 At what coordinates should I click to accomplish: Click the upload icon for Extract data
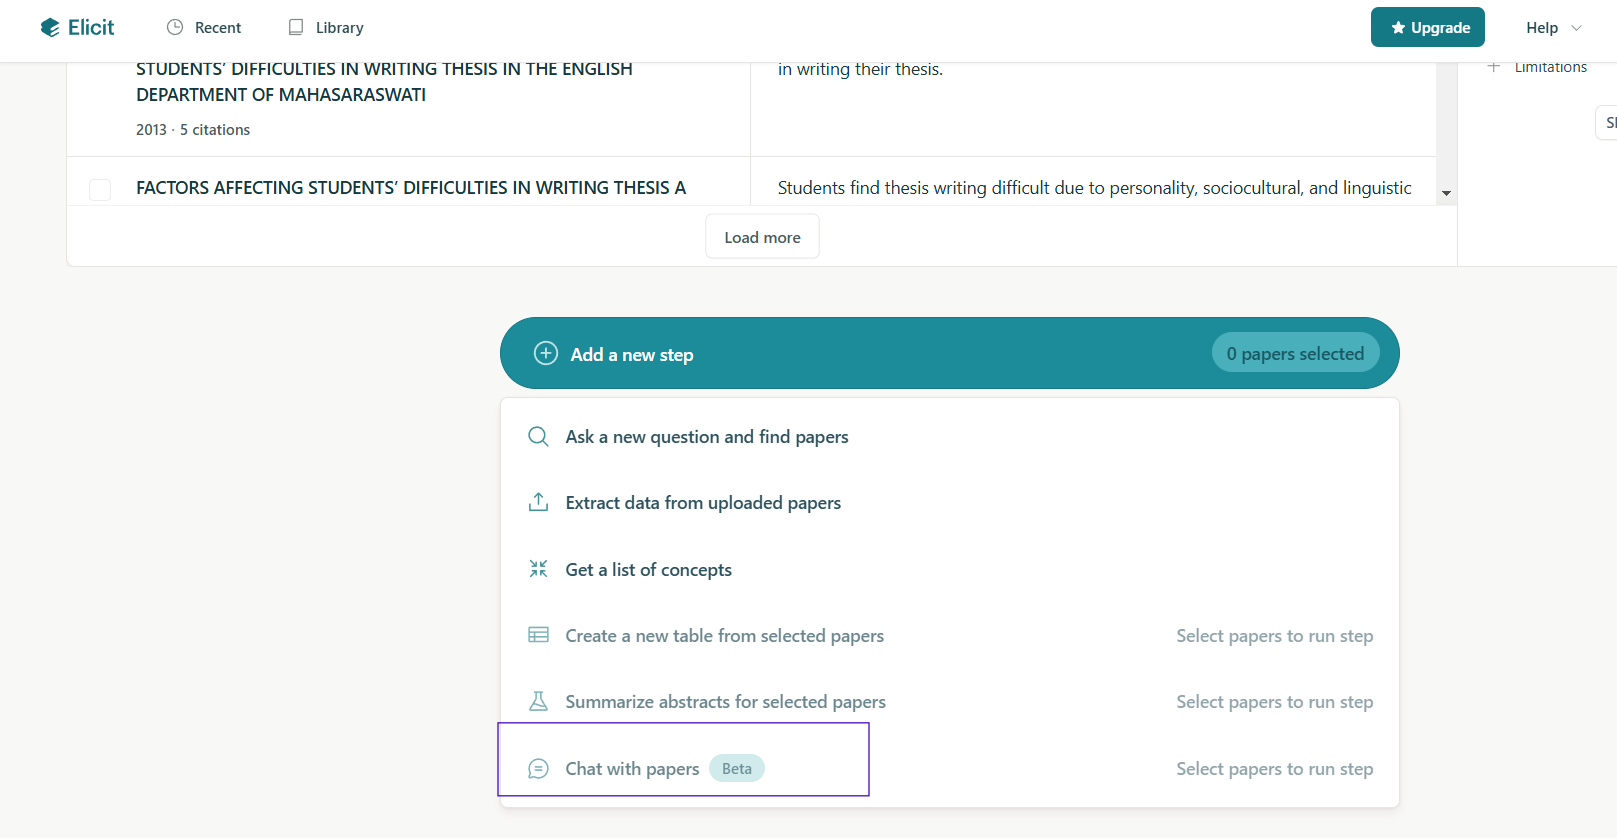[538, 502]
